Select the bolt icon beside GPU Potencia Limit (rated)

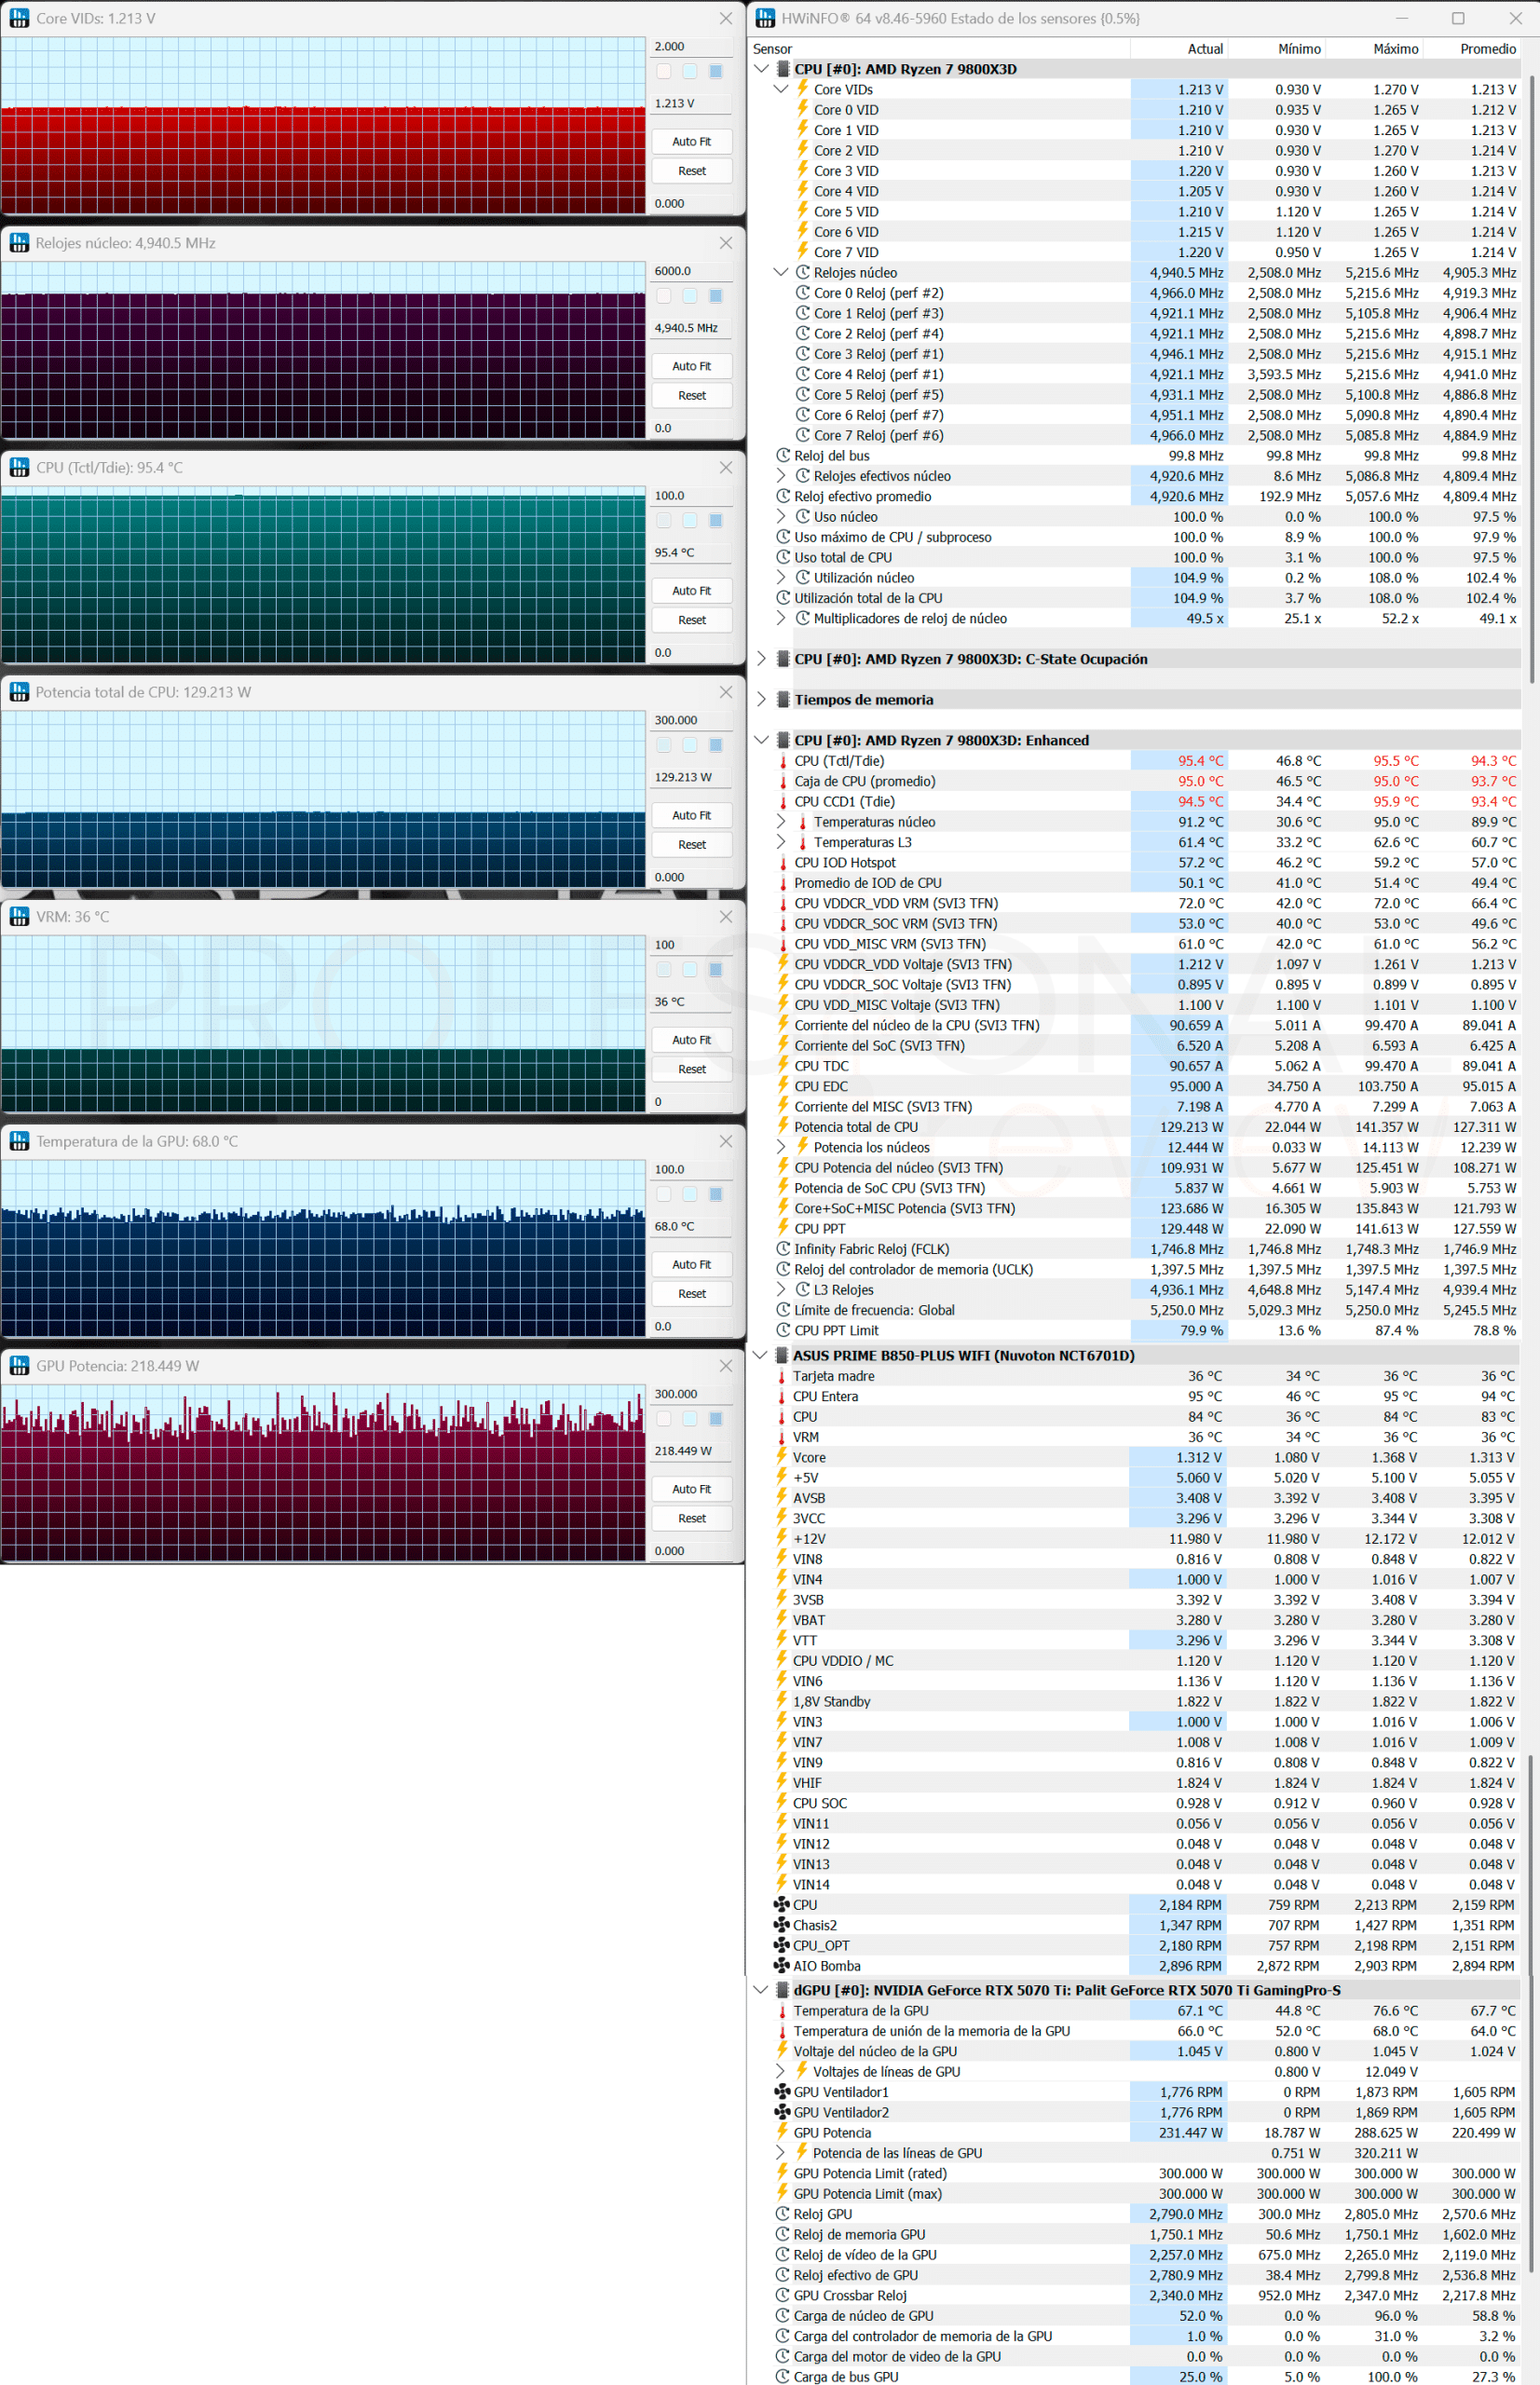coord(783,2173)
